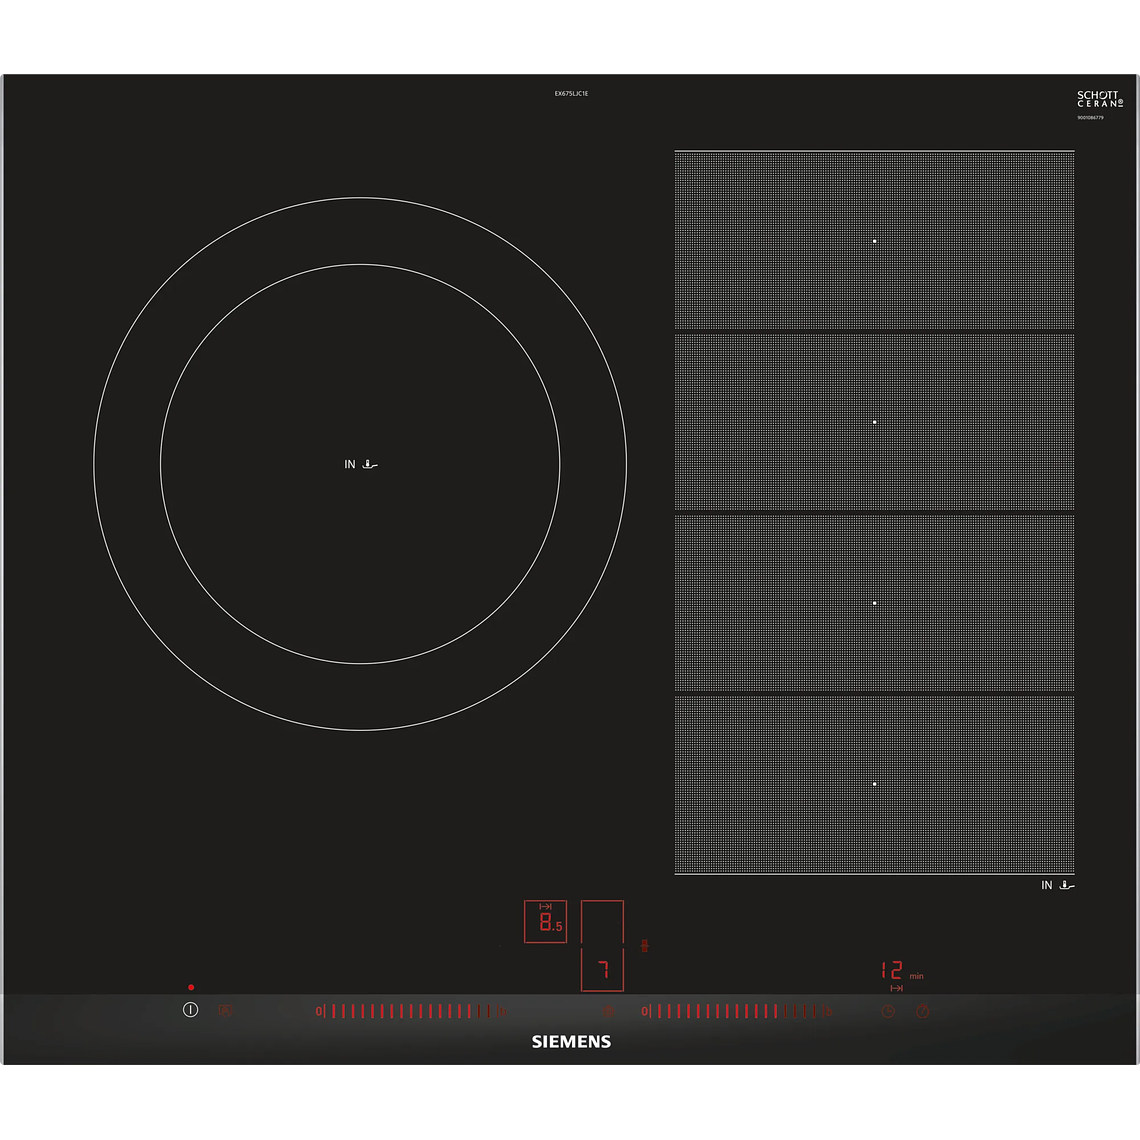Touch the middle of the right power slider
This screenshot has width=1140, height=1140.
737,1011
